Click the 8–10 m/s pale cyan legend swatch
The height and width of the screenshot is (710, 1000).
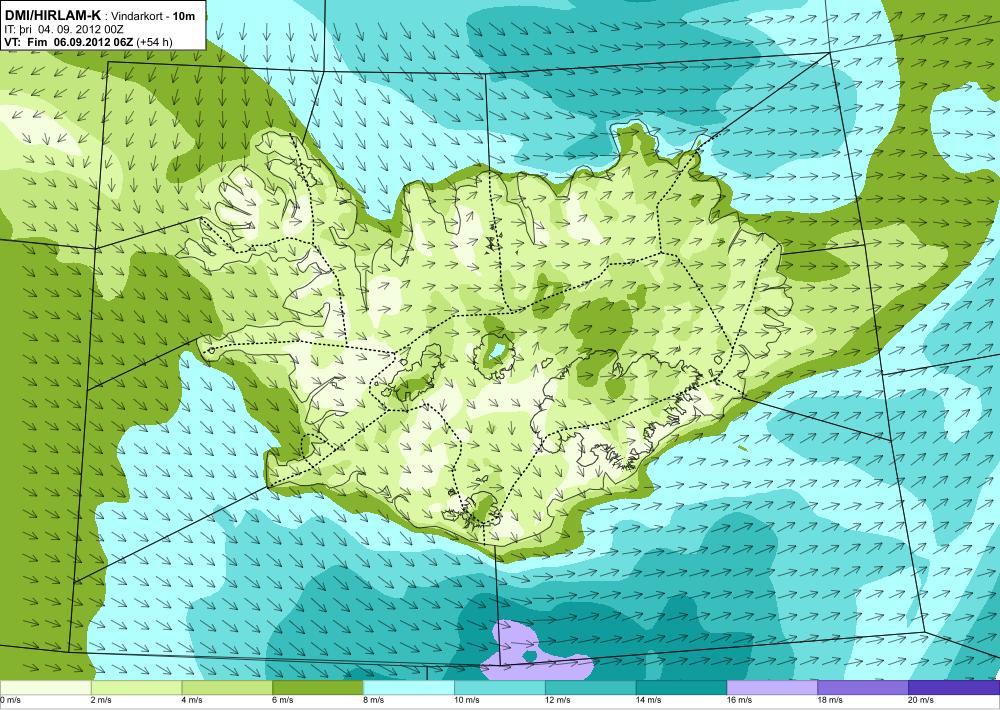coord(409,688)
